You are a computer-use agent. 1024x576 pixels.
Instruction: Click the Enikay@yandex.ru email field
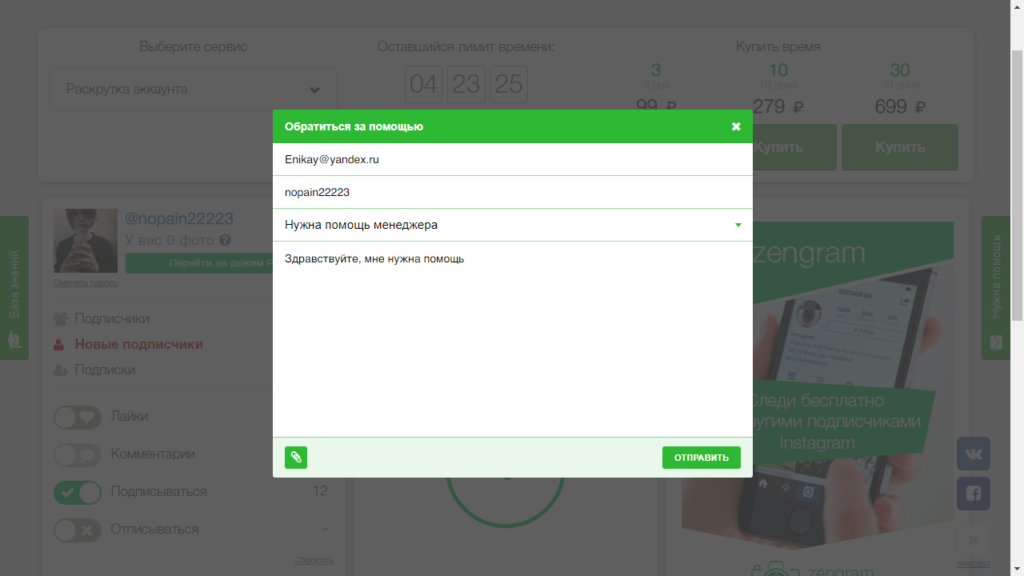(513, 159)
